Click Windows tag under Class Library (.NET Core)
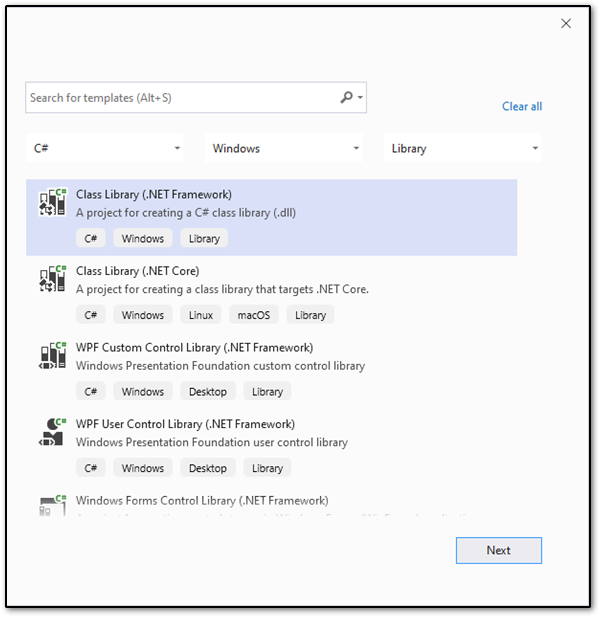Image resolution: width=600 pixels, height=617 pixels. tap(143, 315)
